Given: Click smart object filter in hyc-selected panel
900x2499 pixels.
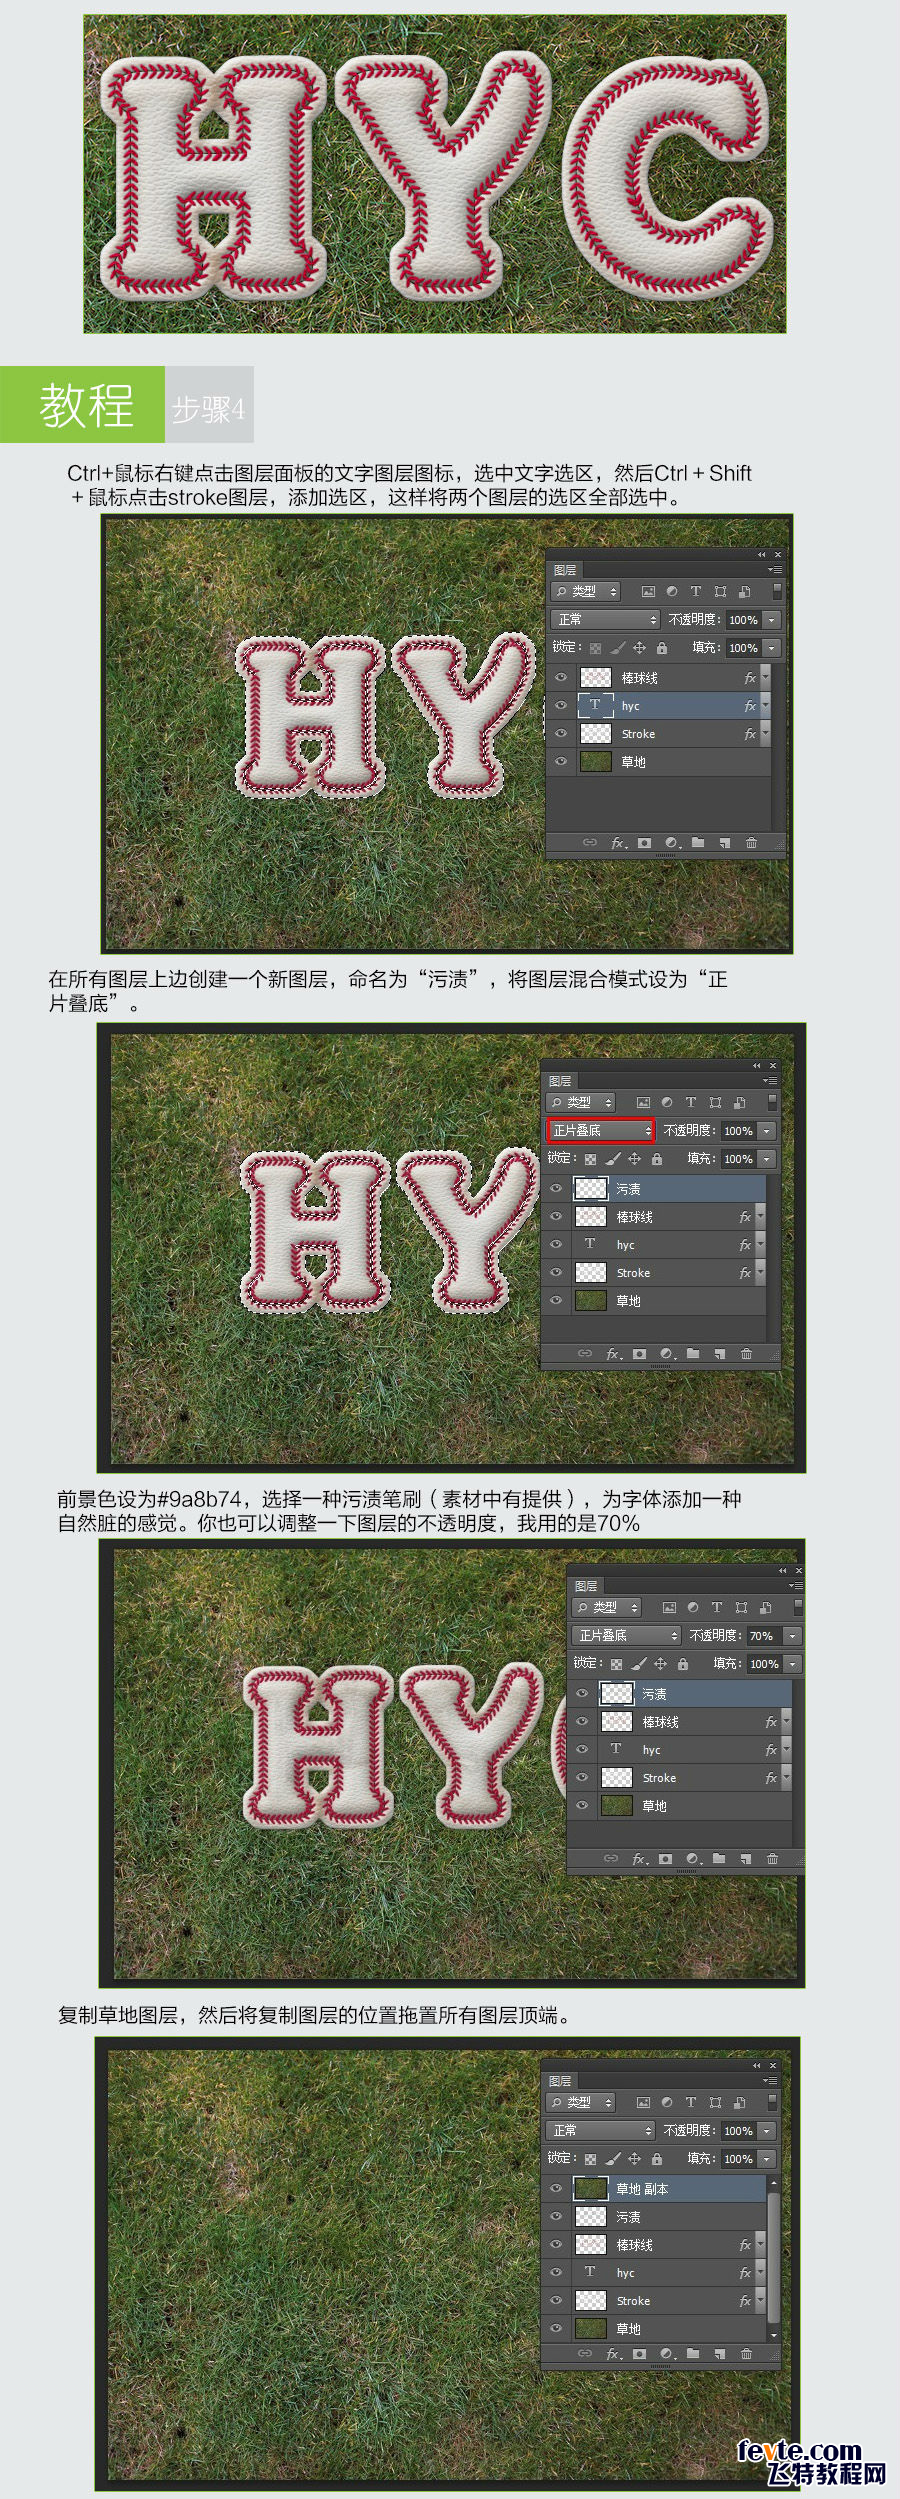Looking at the screenshot, I should click(x=744, y=592).
